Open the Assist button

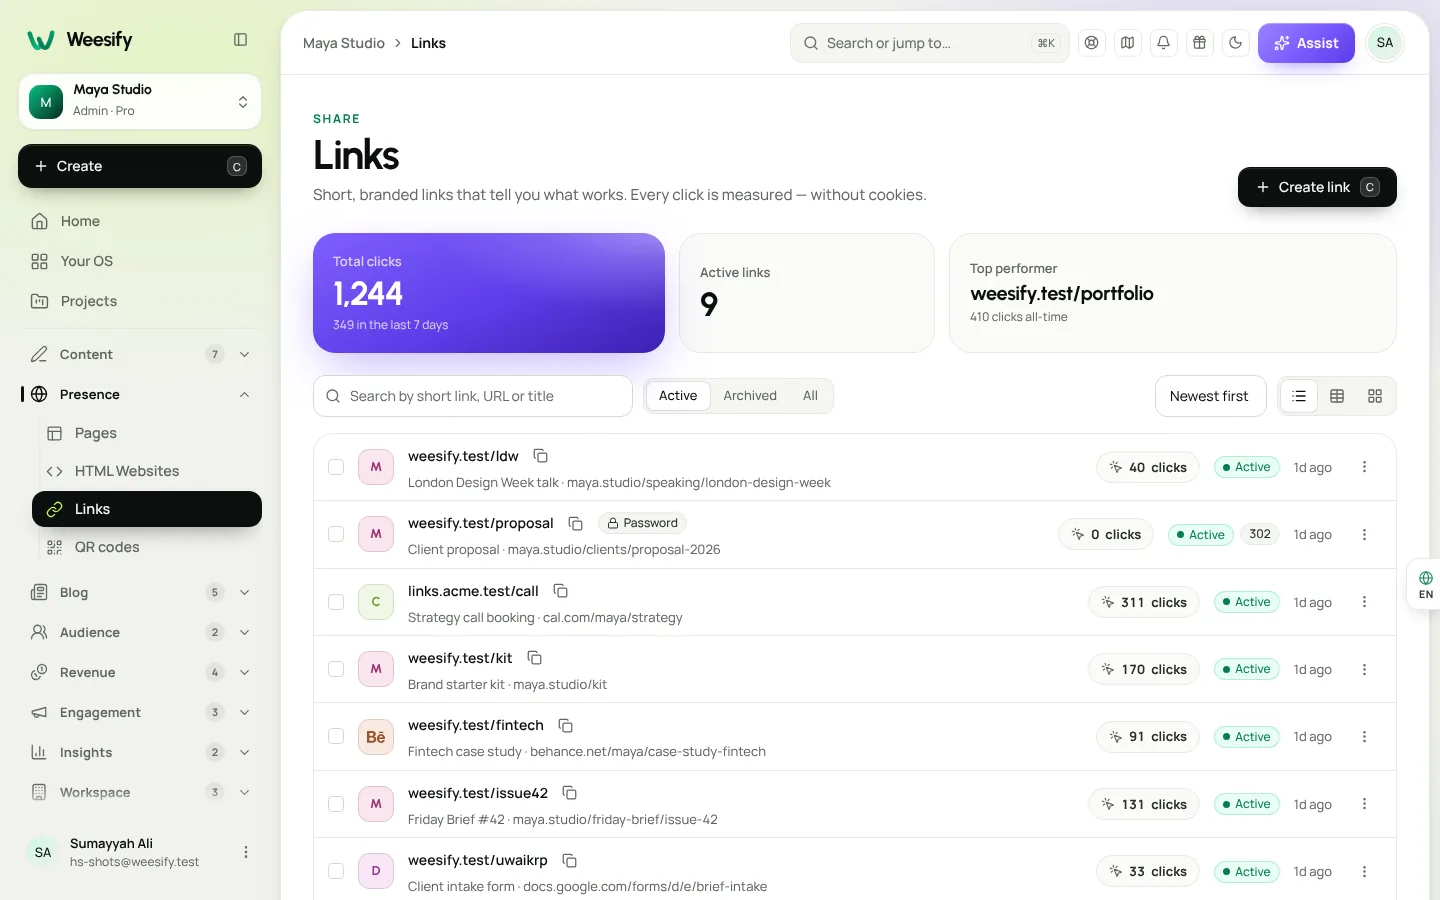coord(1306,43)
